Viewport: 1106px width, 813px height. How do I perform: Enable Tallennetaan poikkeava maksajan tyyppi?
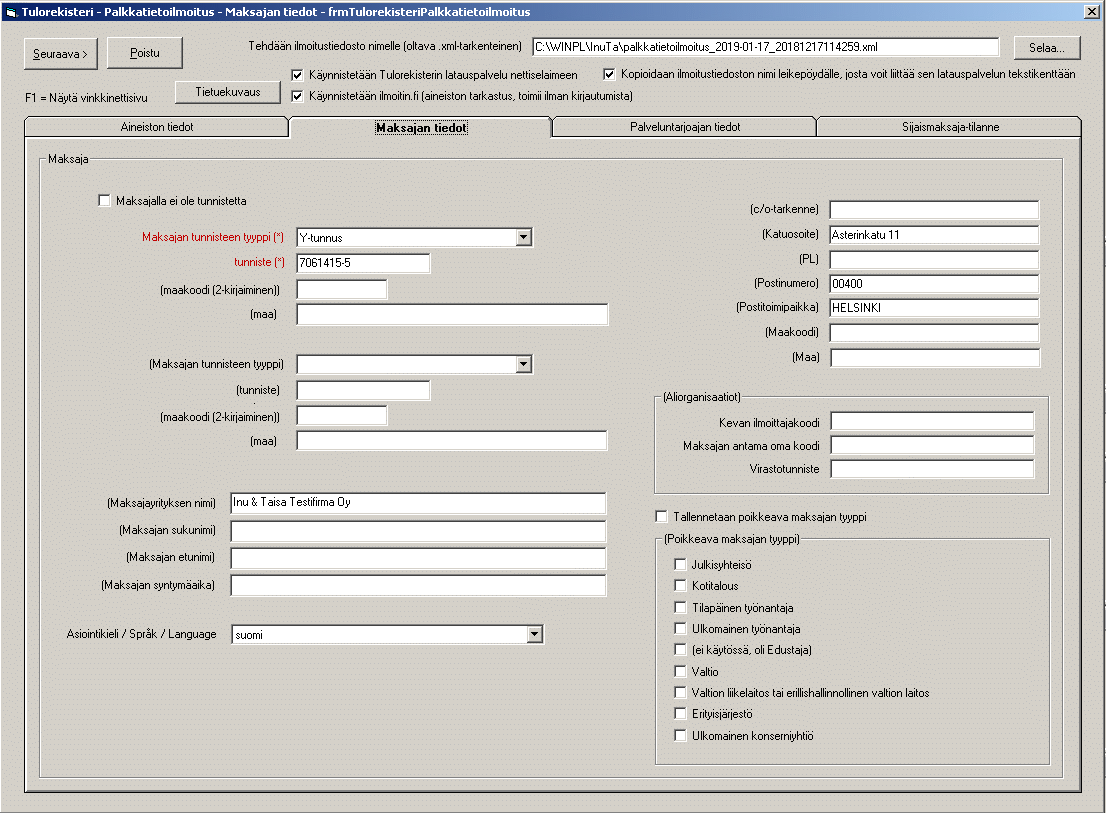click(x=661, y=517)
